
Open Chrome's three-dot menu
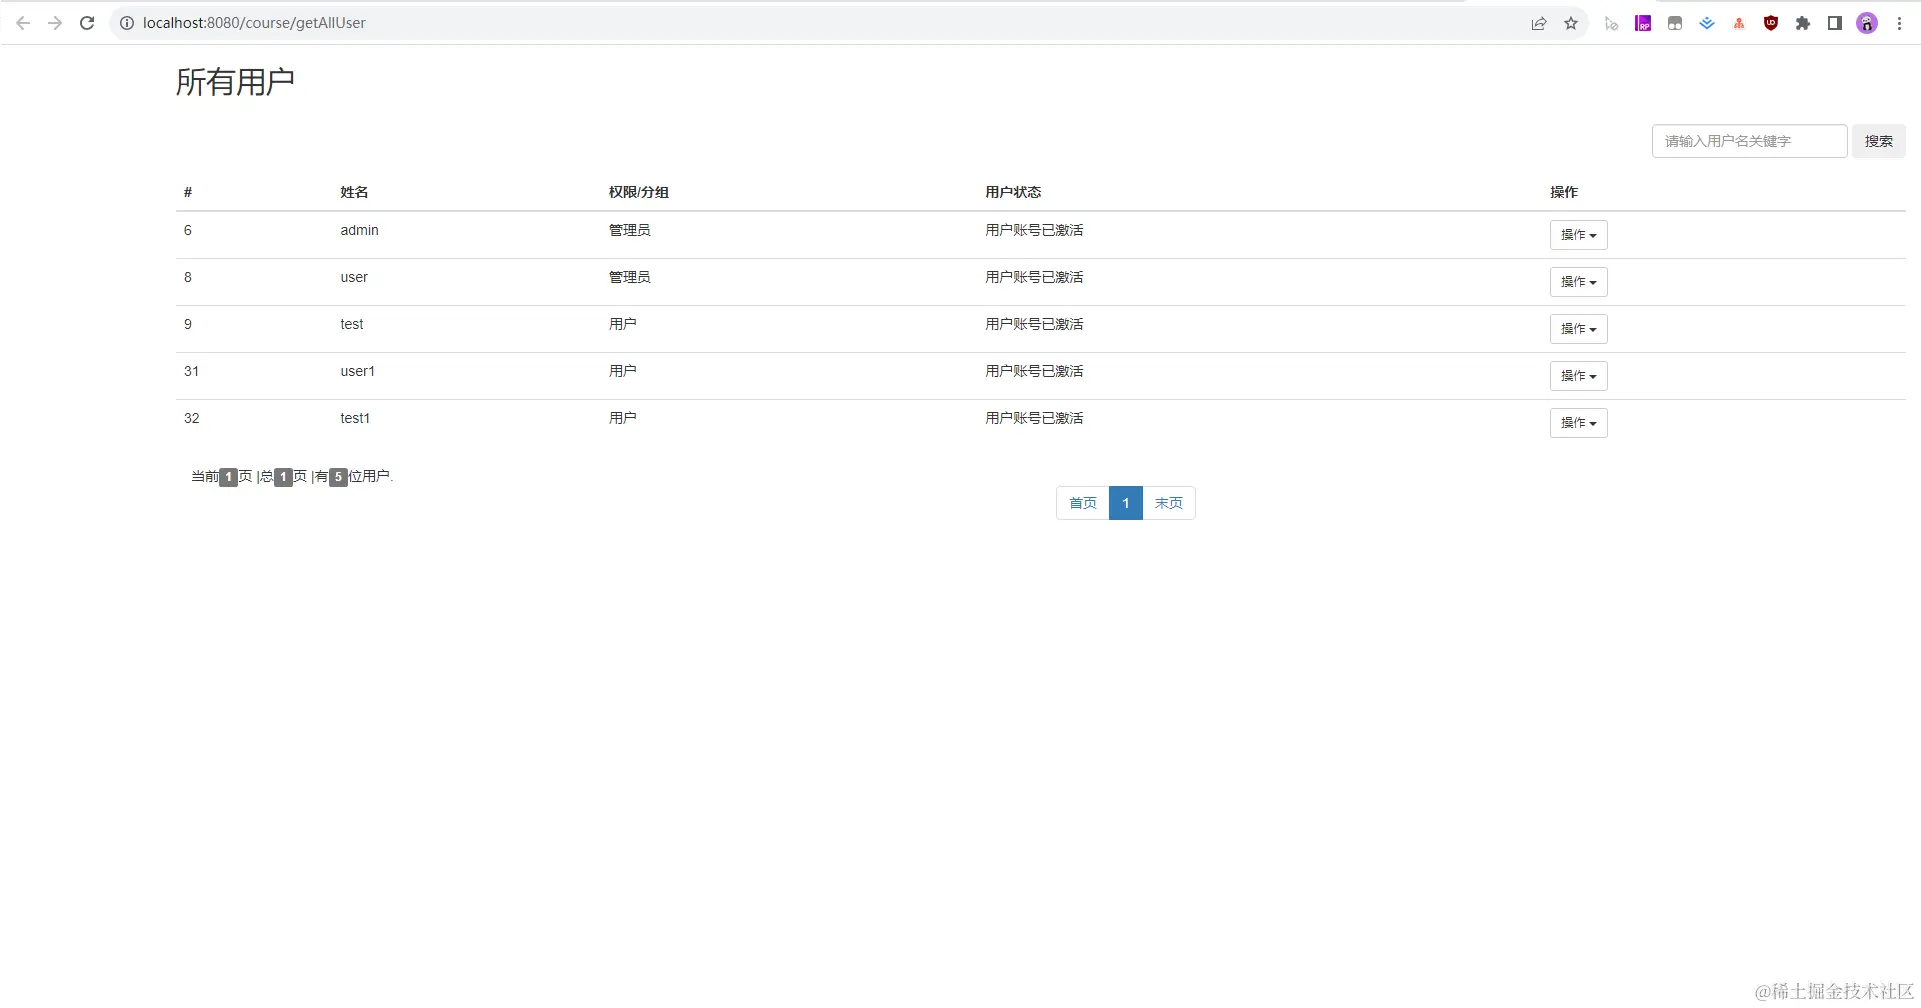tap(1899, 23)
